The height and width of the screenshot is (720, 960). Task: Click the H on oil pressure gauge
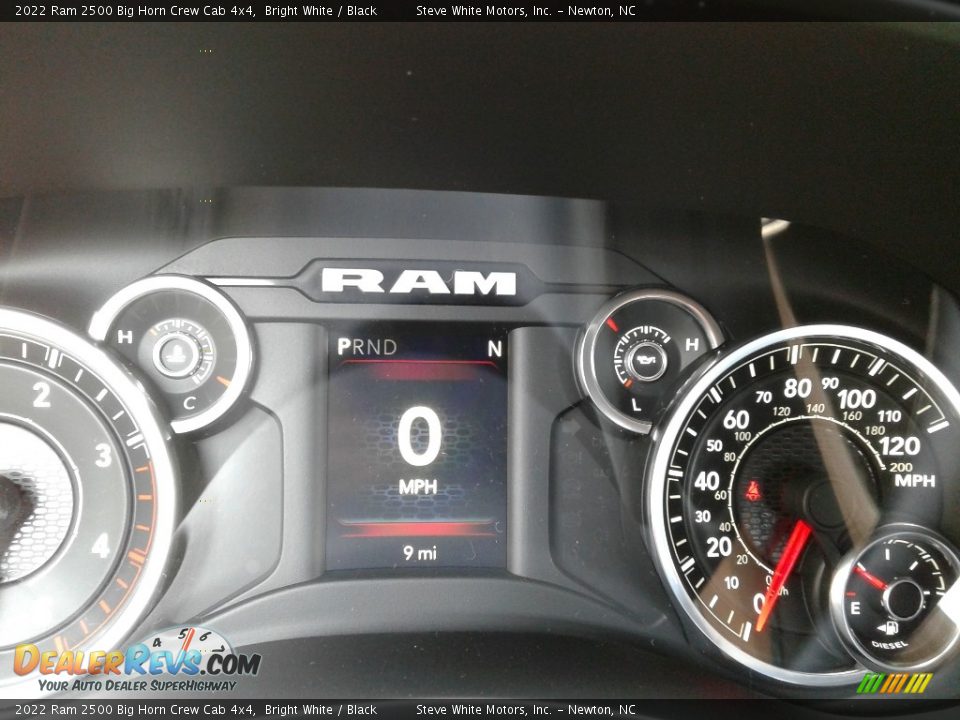click(x=692, y=344)
